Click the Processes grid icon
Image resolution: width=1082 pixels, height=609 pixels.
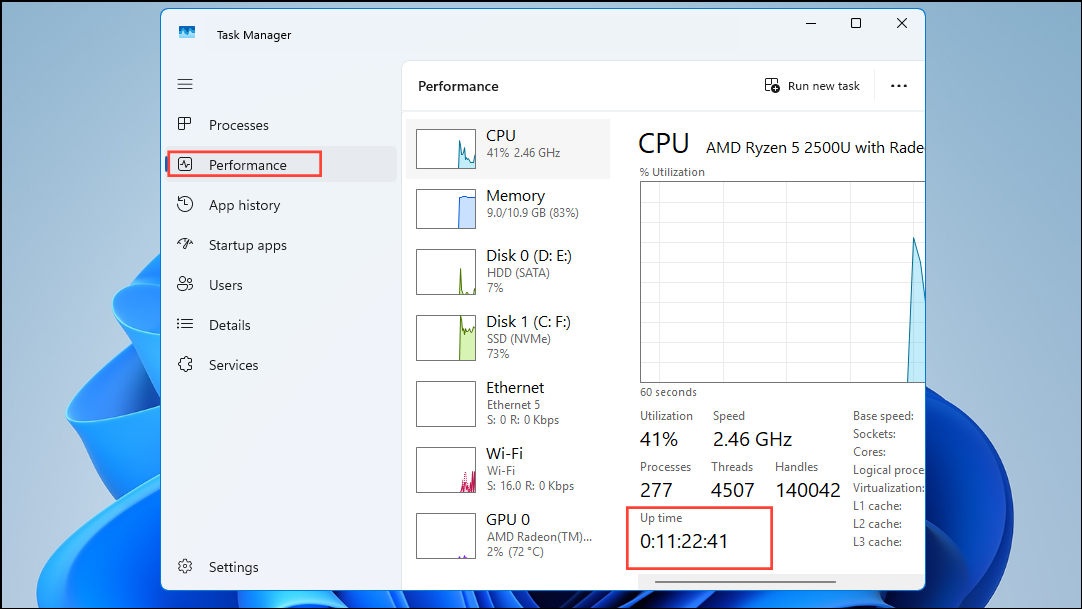pos(184,124)
